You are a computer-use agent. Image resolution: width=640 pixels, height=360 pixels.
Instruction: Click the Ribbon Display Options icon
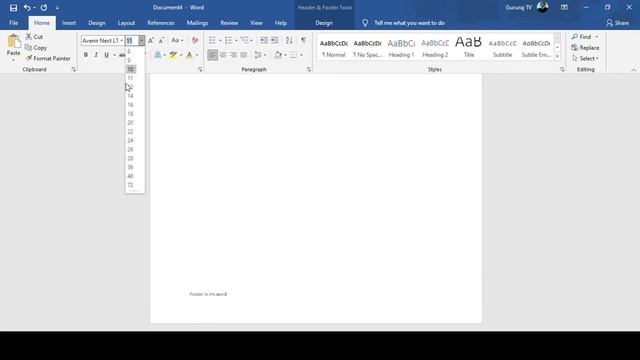click(x=564, y=7)
